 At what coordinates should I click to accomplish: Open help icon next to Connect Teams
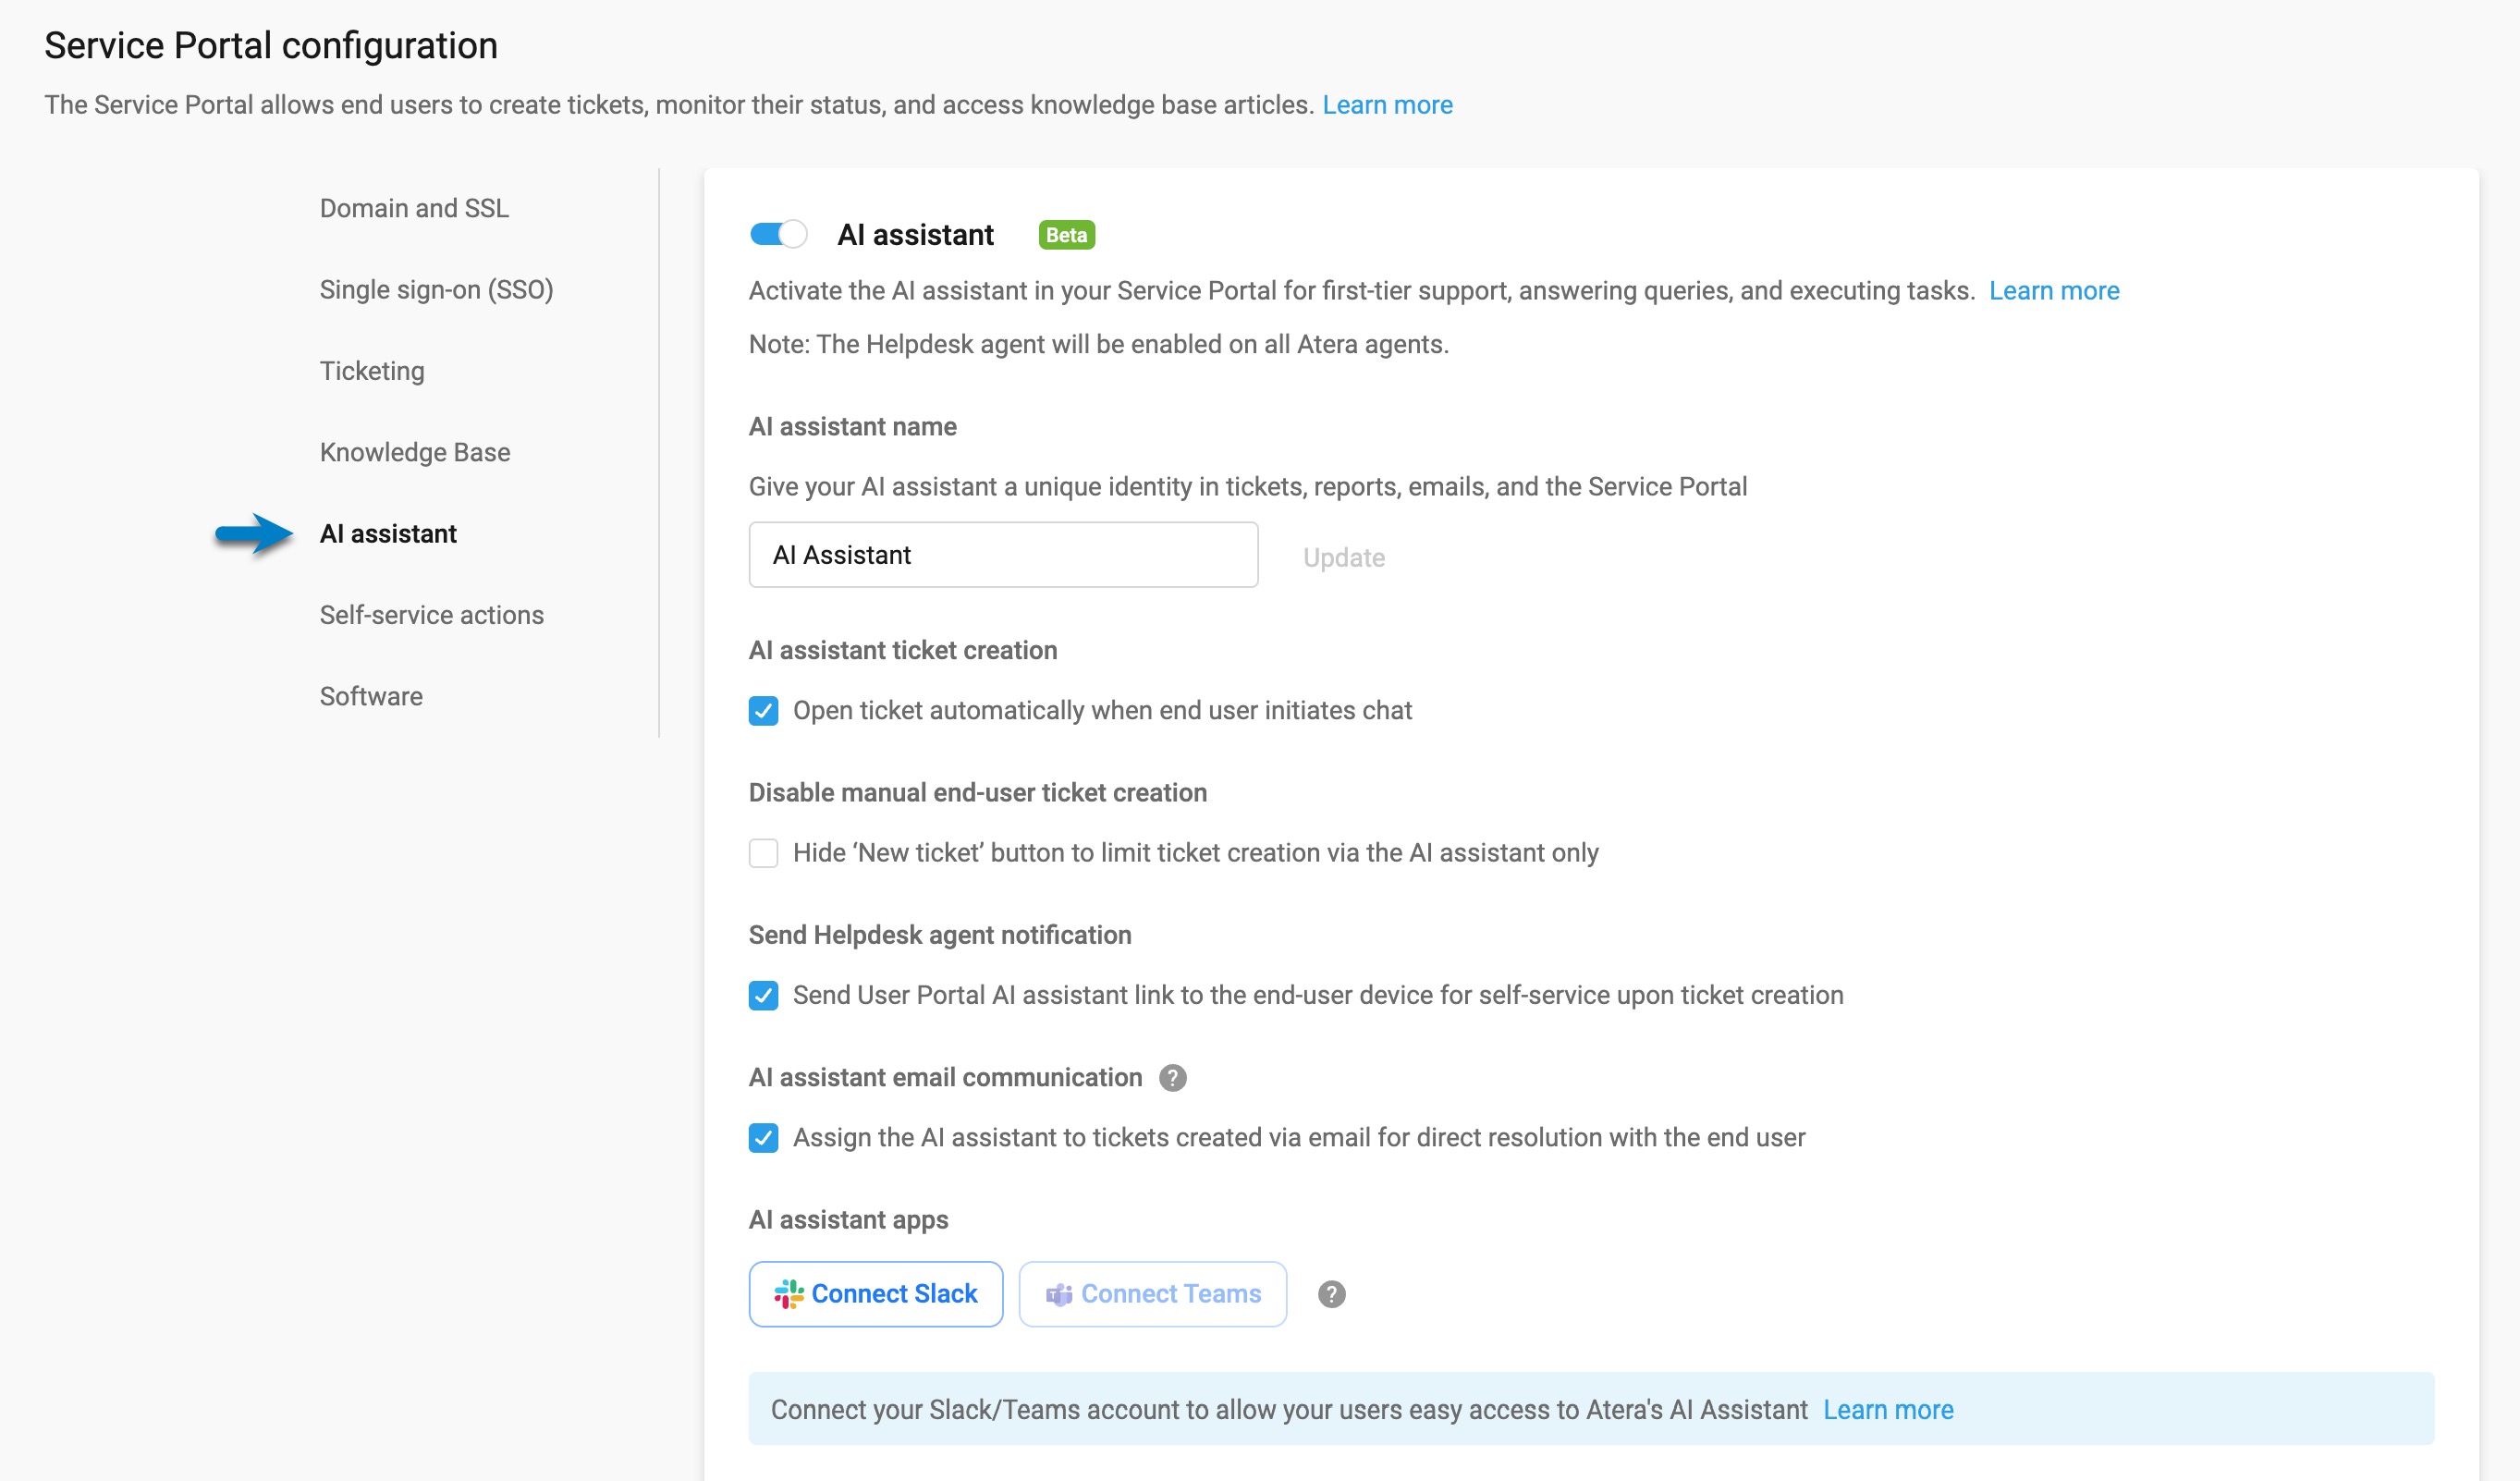[1331, 1294]
